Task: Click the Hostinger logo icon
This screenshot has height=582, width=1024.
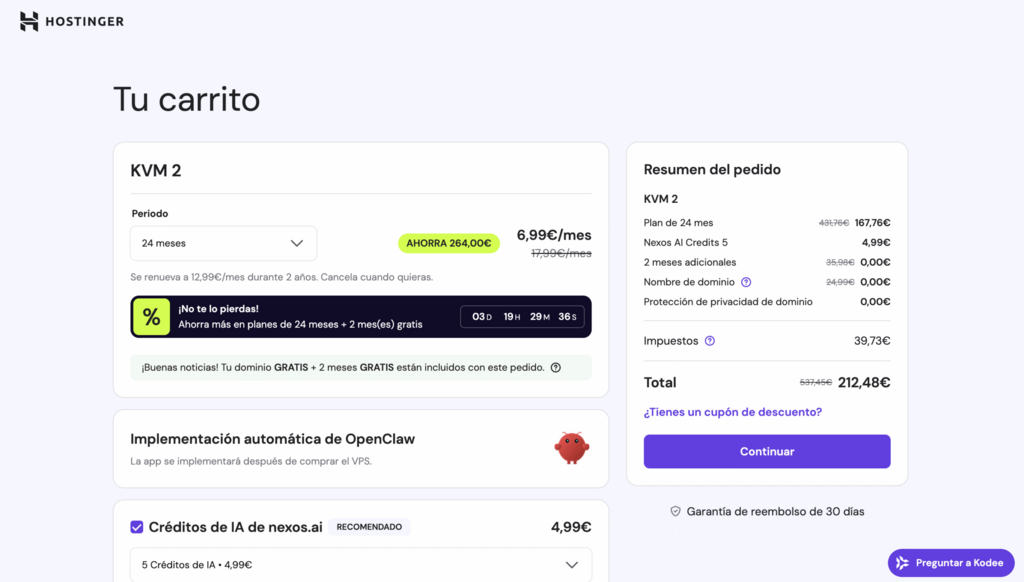Action: pos(29,20)
